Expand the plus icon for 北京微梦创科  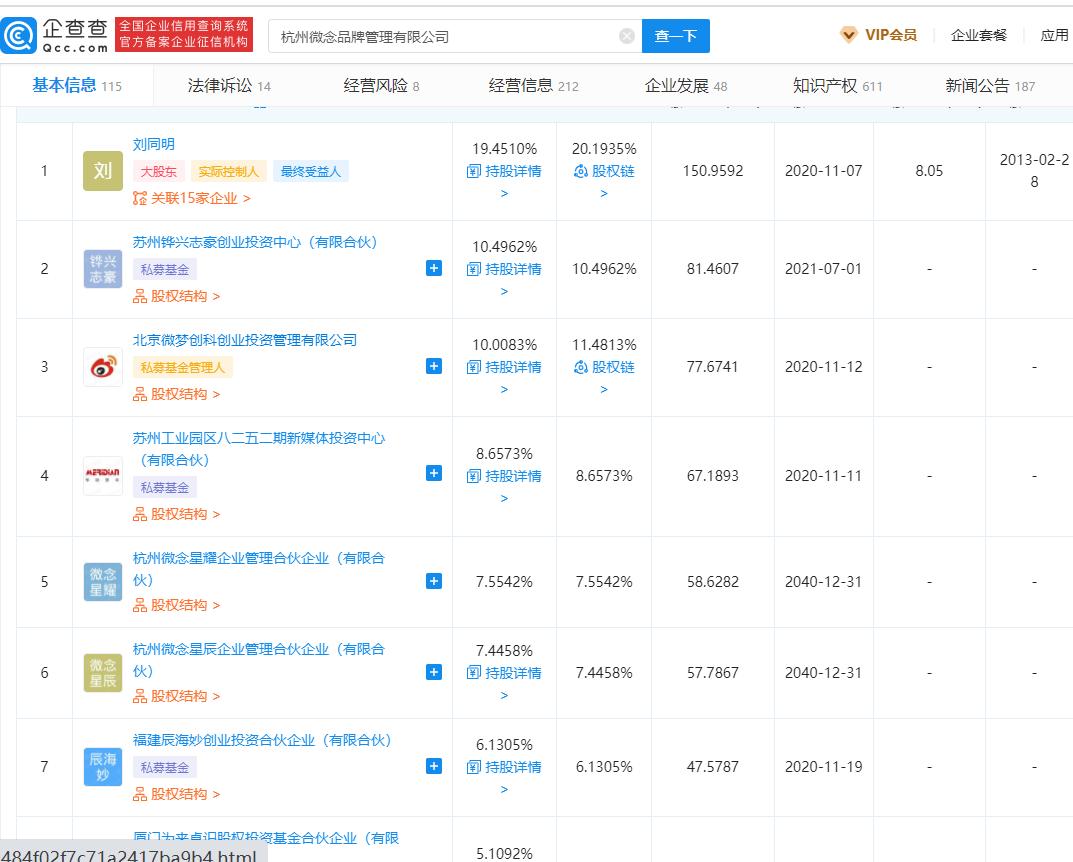(434, 366)
